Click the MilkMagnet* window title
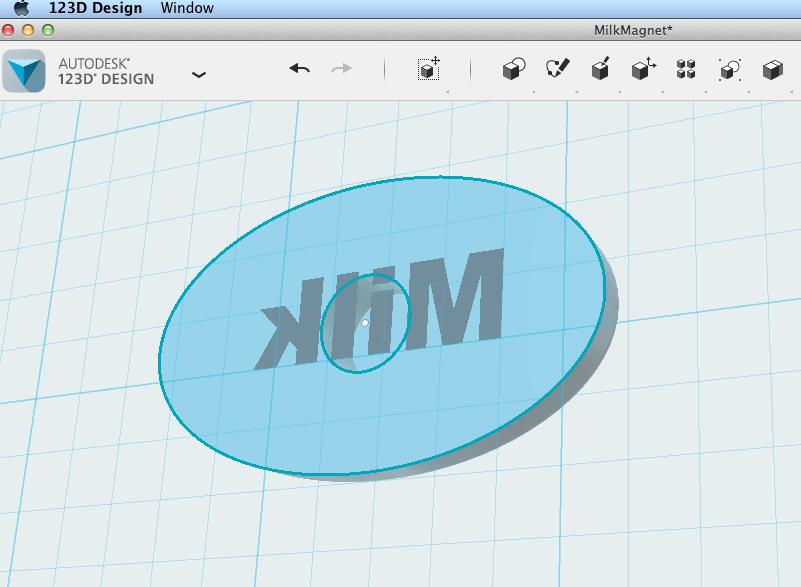 633,30
